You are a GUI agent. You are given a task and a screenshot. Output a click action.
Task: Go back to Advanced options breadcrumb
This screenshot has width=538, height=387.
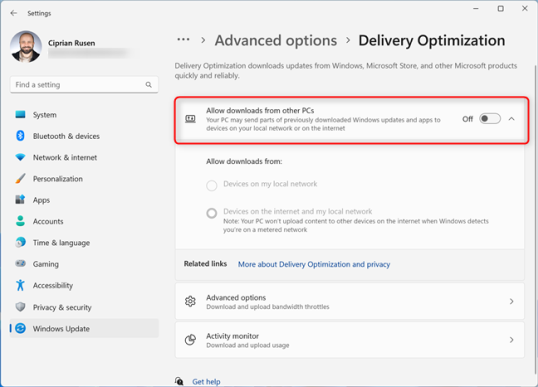tap(276, 40)
